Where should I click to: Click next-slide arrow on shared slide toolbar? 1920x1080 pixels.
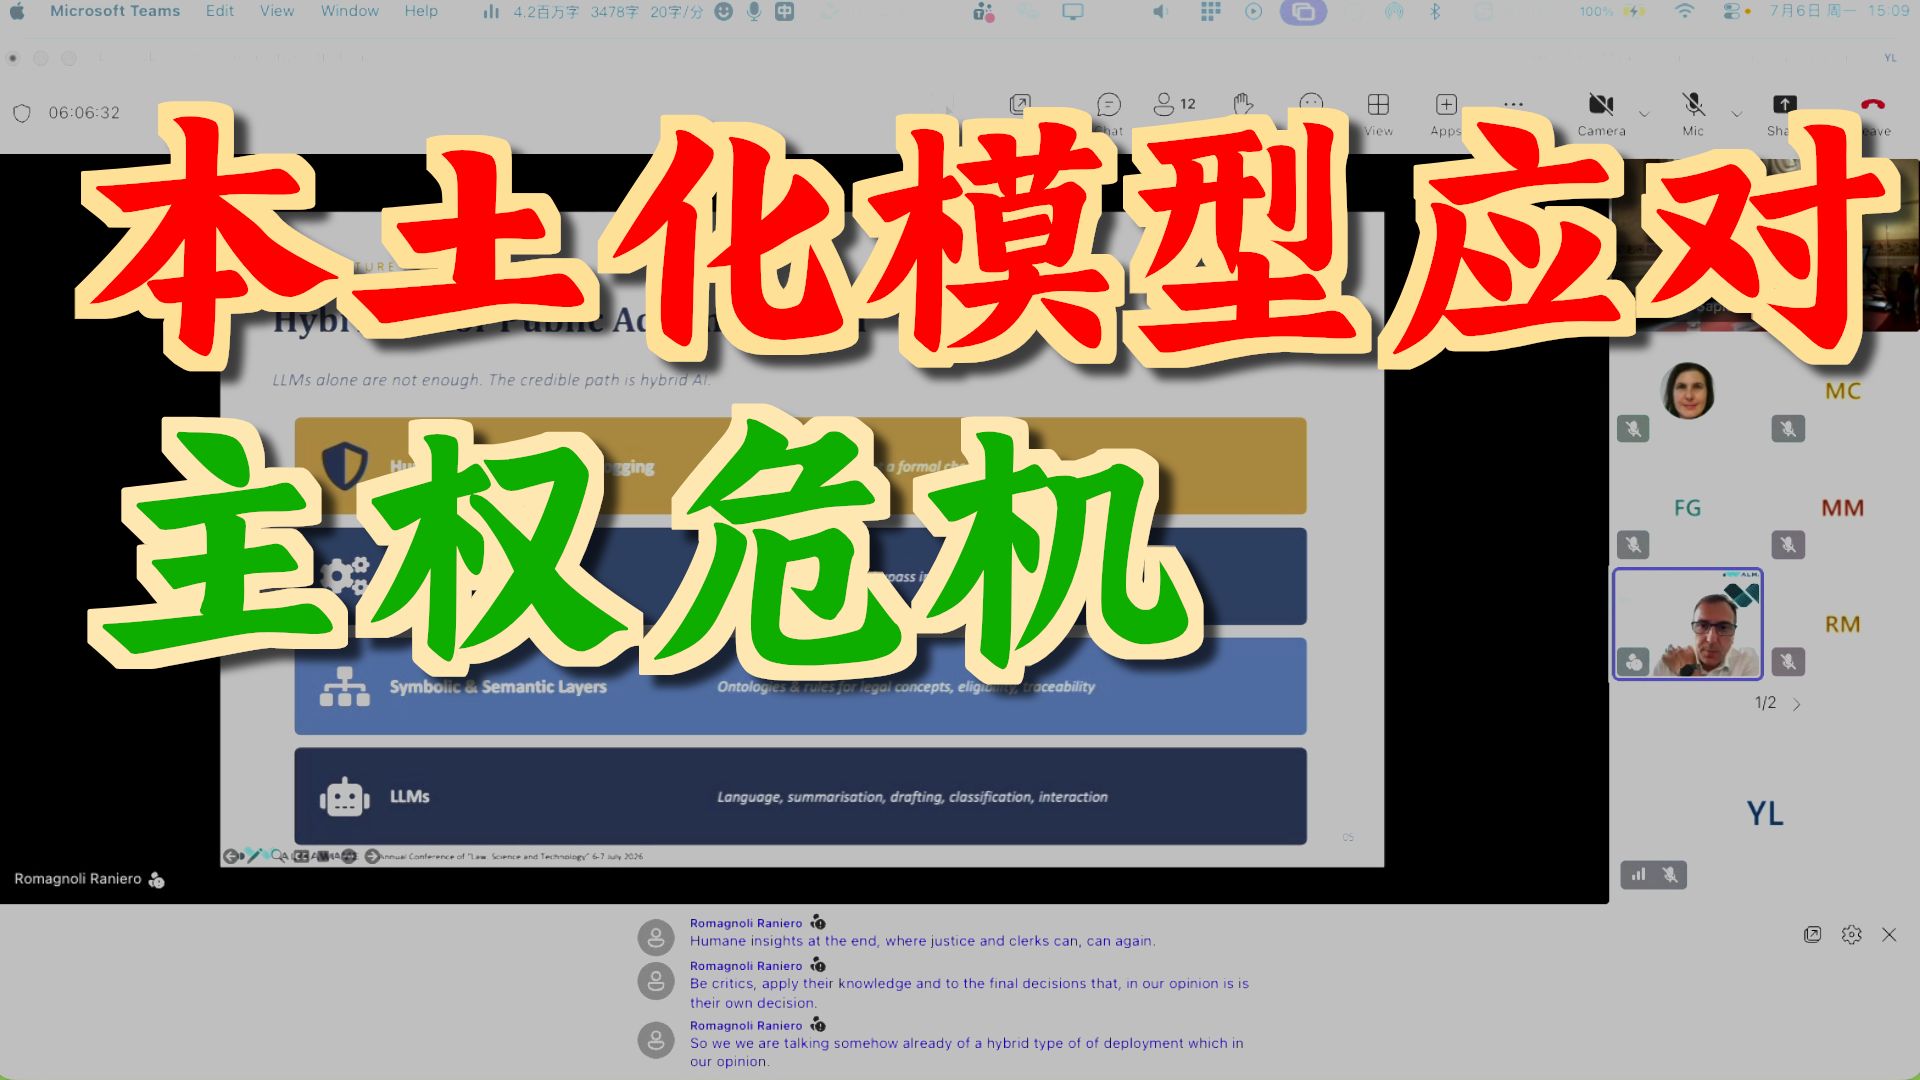click(372, 856)
